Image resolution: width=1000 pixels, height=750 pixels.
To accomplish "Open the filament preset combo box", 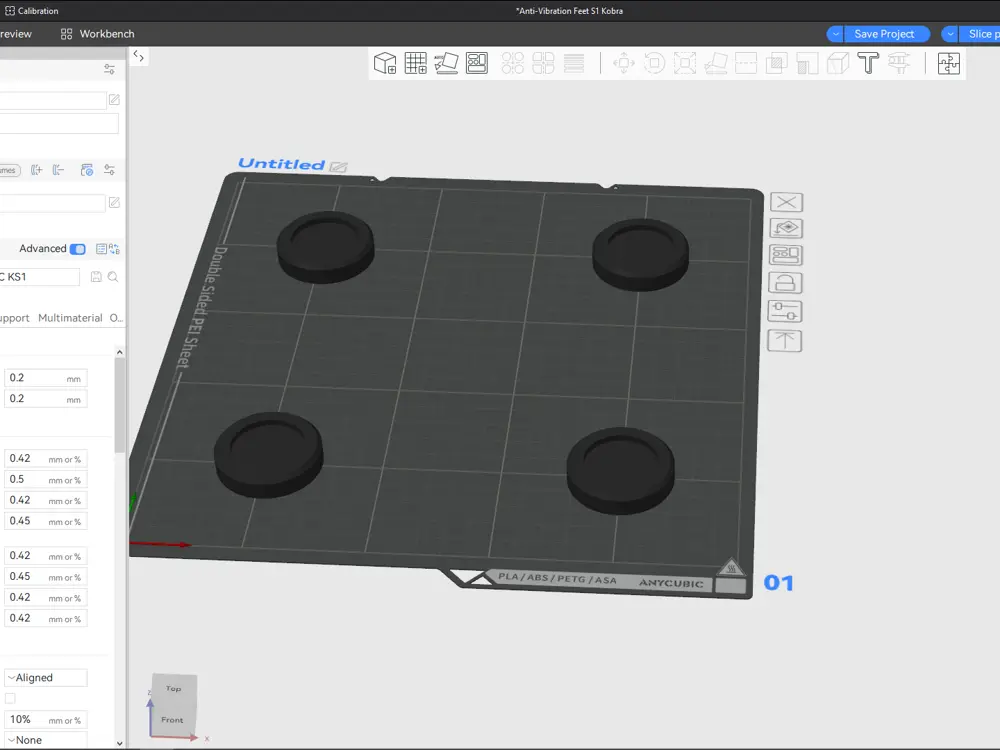I will (x=52, y=203).
